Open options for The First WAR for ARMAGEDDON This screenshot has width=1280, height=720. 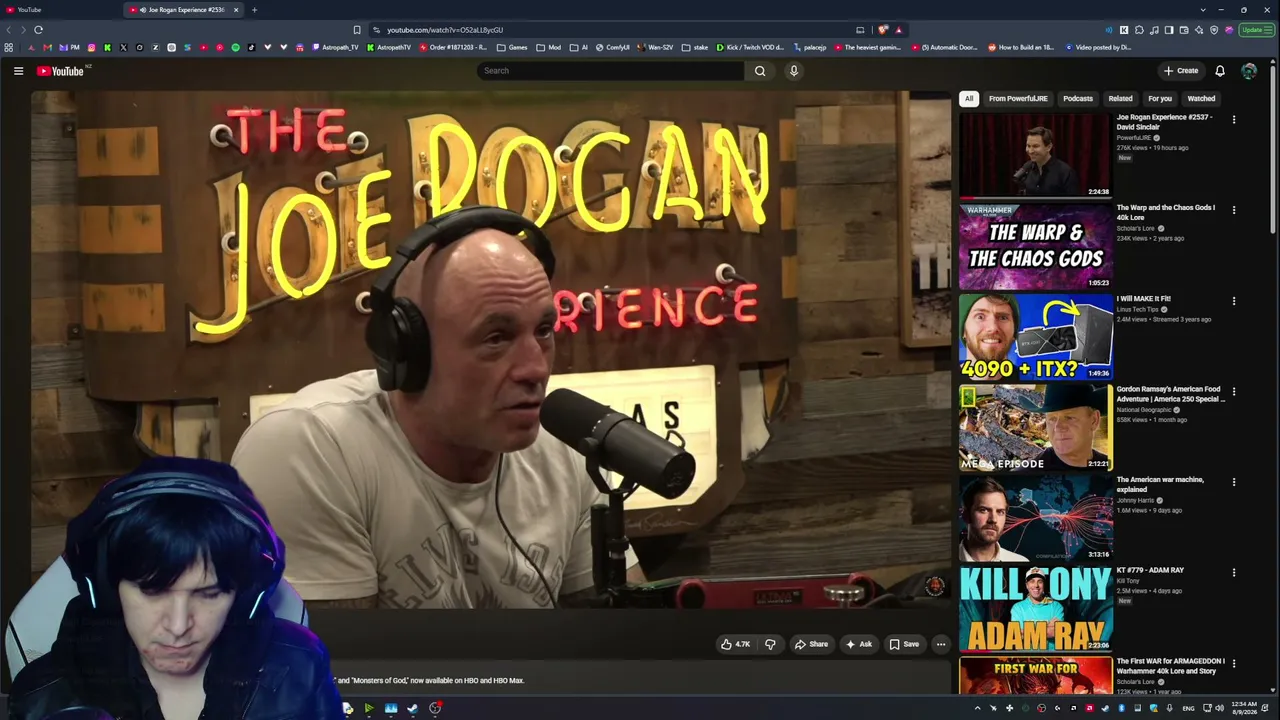click(x=1234, y=663)
